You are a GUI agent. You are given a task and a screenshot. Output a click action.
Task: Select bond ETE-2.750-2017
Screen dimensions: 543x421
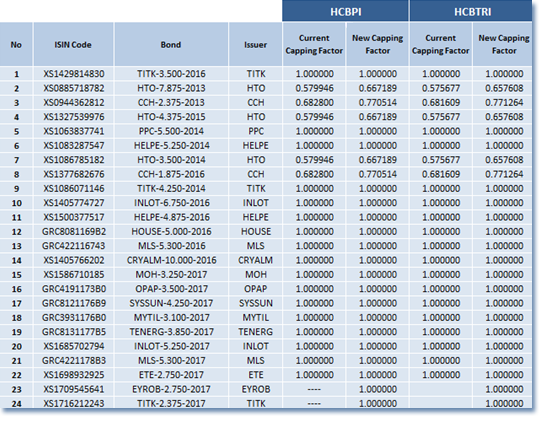pyautogui.click(x=171, y=375)
